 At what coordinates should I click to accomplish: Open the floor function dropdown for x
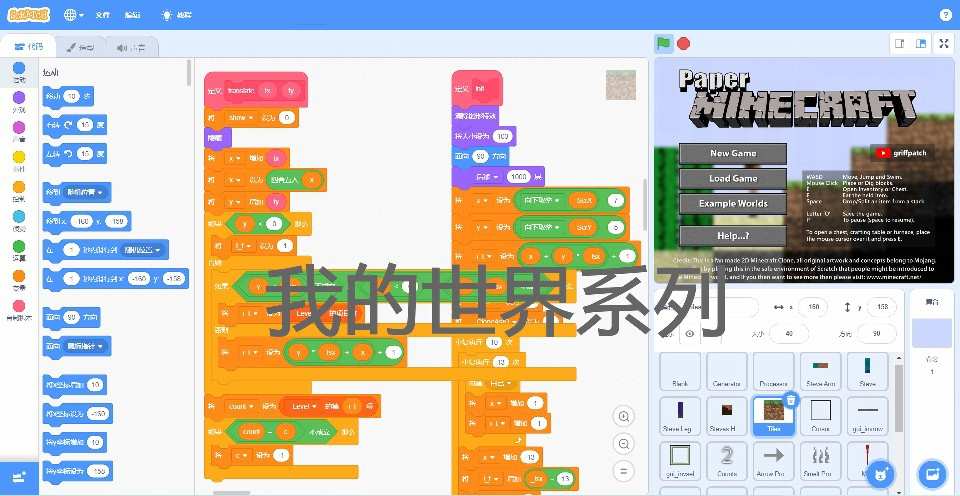(540, 200)
